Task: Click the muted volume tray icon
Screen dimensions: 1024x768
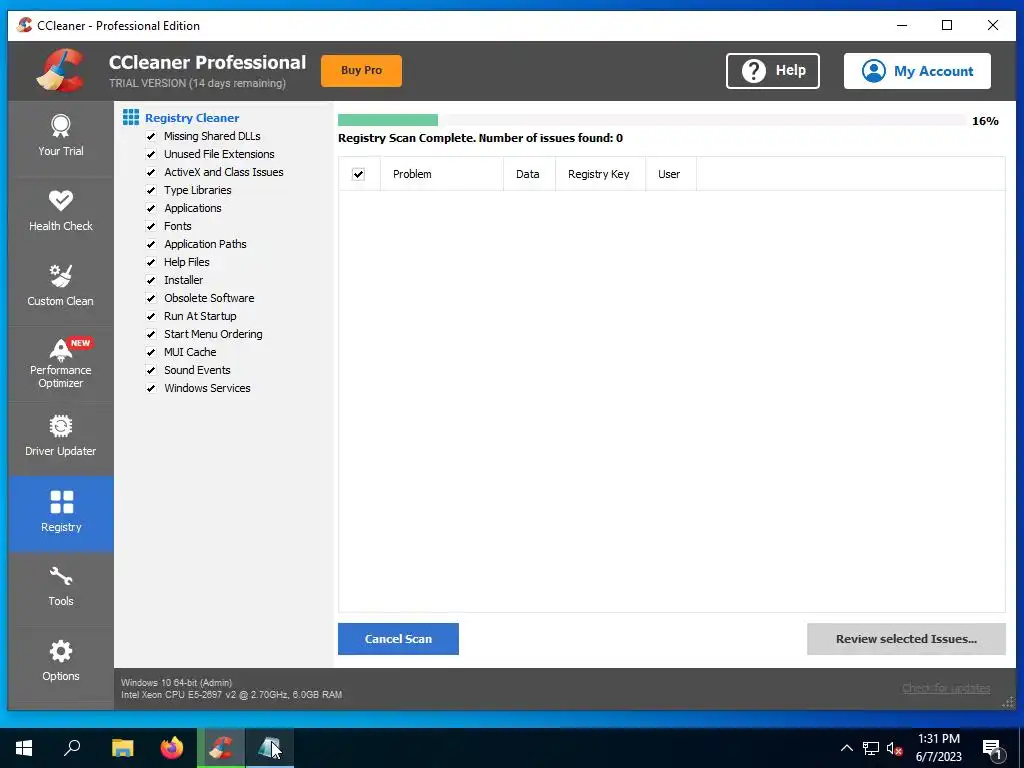Action: [x=895, y=748]
